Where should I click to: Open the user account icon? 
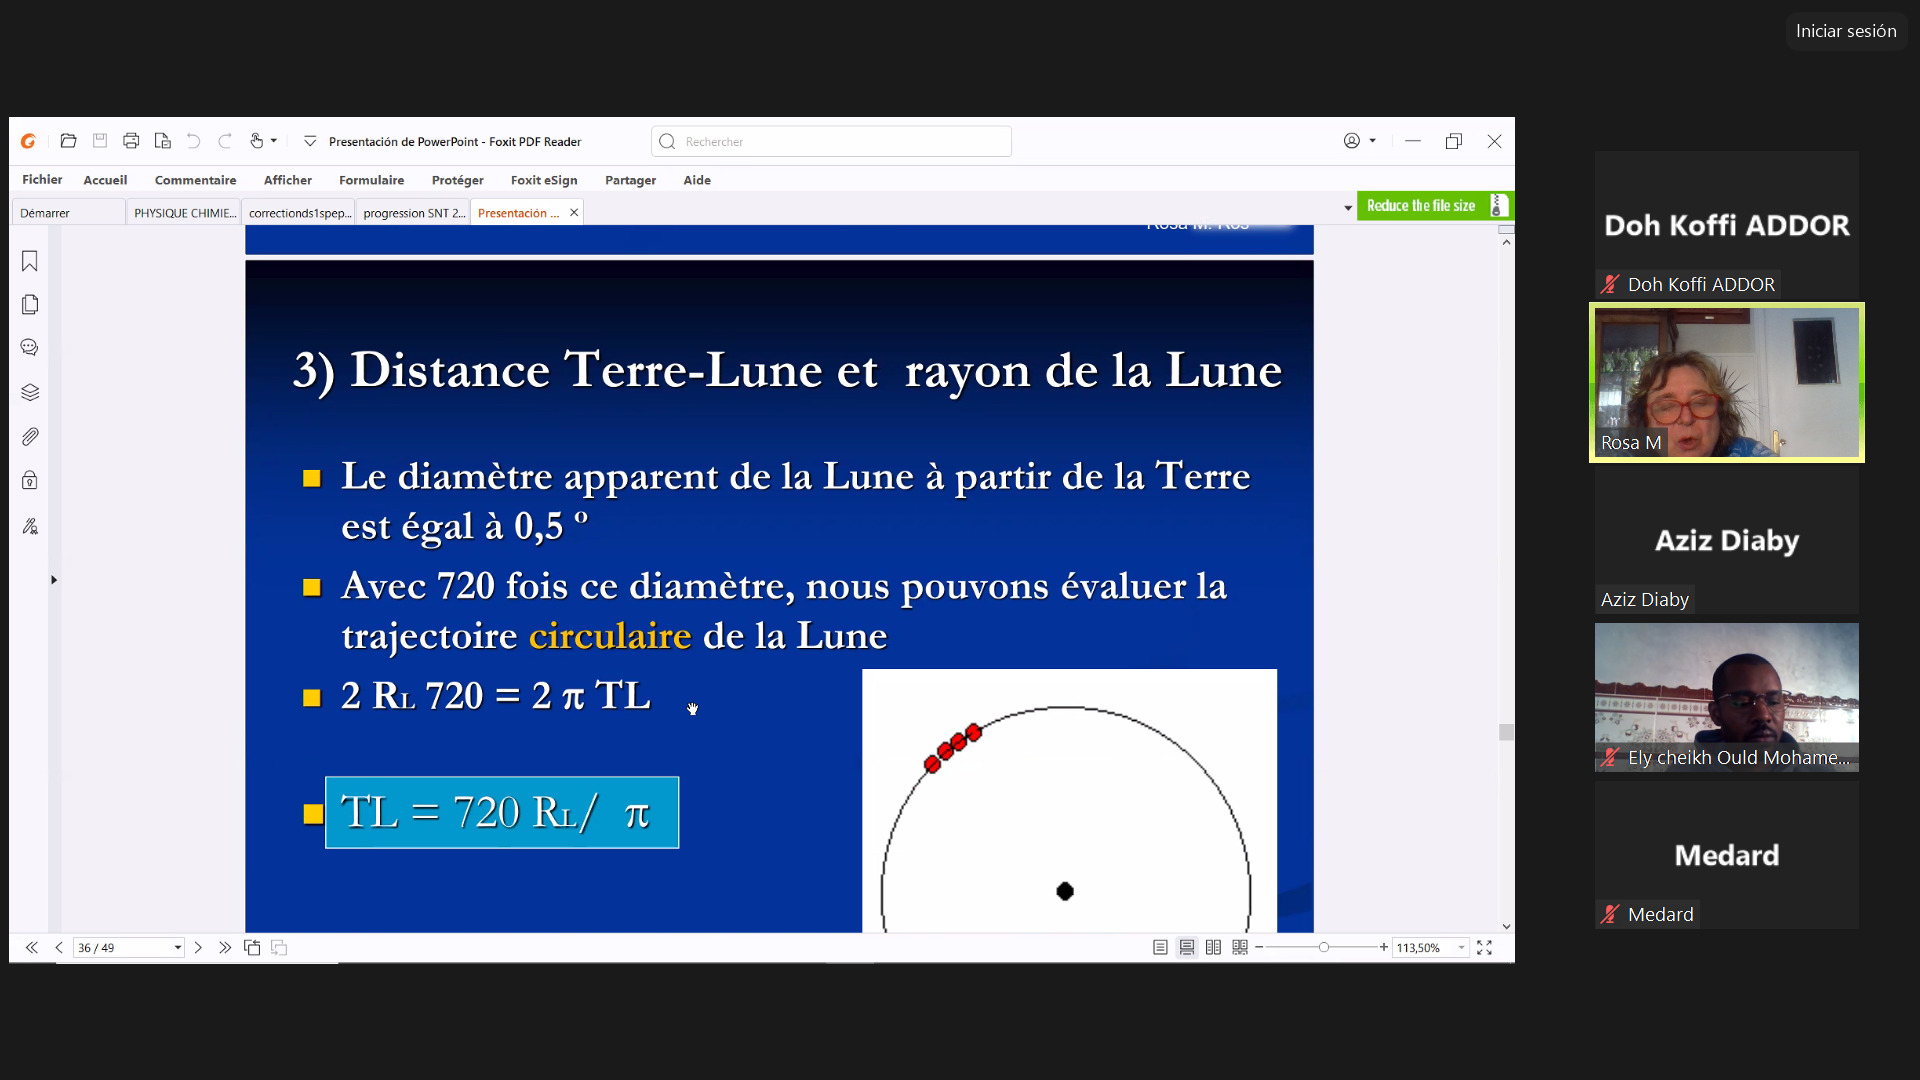pyautogui.click(x=1352, y=141)
